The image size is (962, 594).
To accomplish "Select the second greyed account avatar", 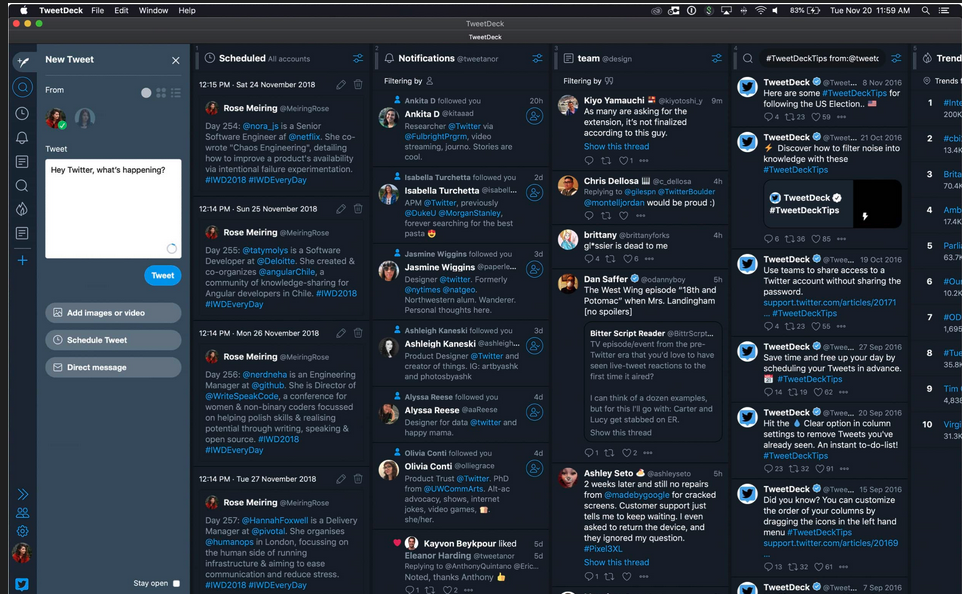I will [x=85, y=118].
